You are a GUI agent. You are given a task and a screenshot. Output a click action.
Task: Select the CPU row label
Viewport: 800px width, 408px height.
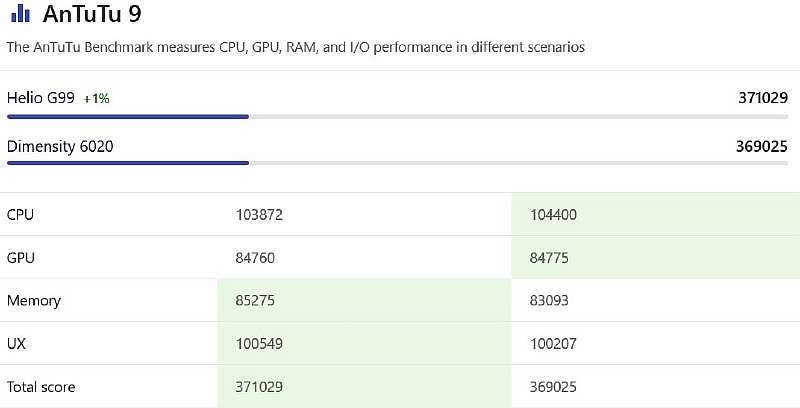[21, 215]
